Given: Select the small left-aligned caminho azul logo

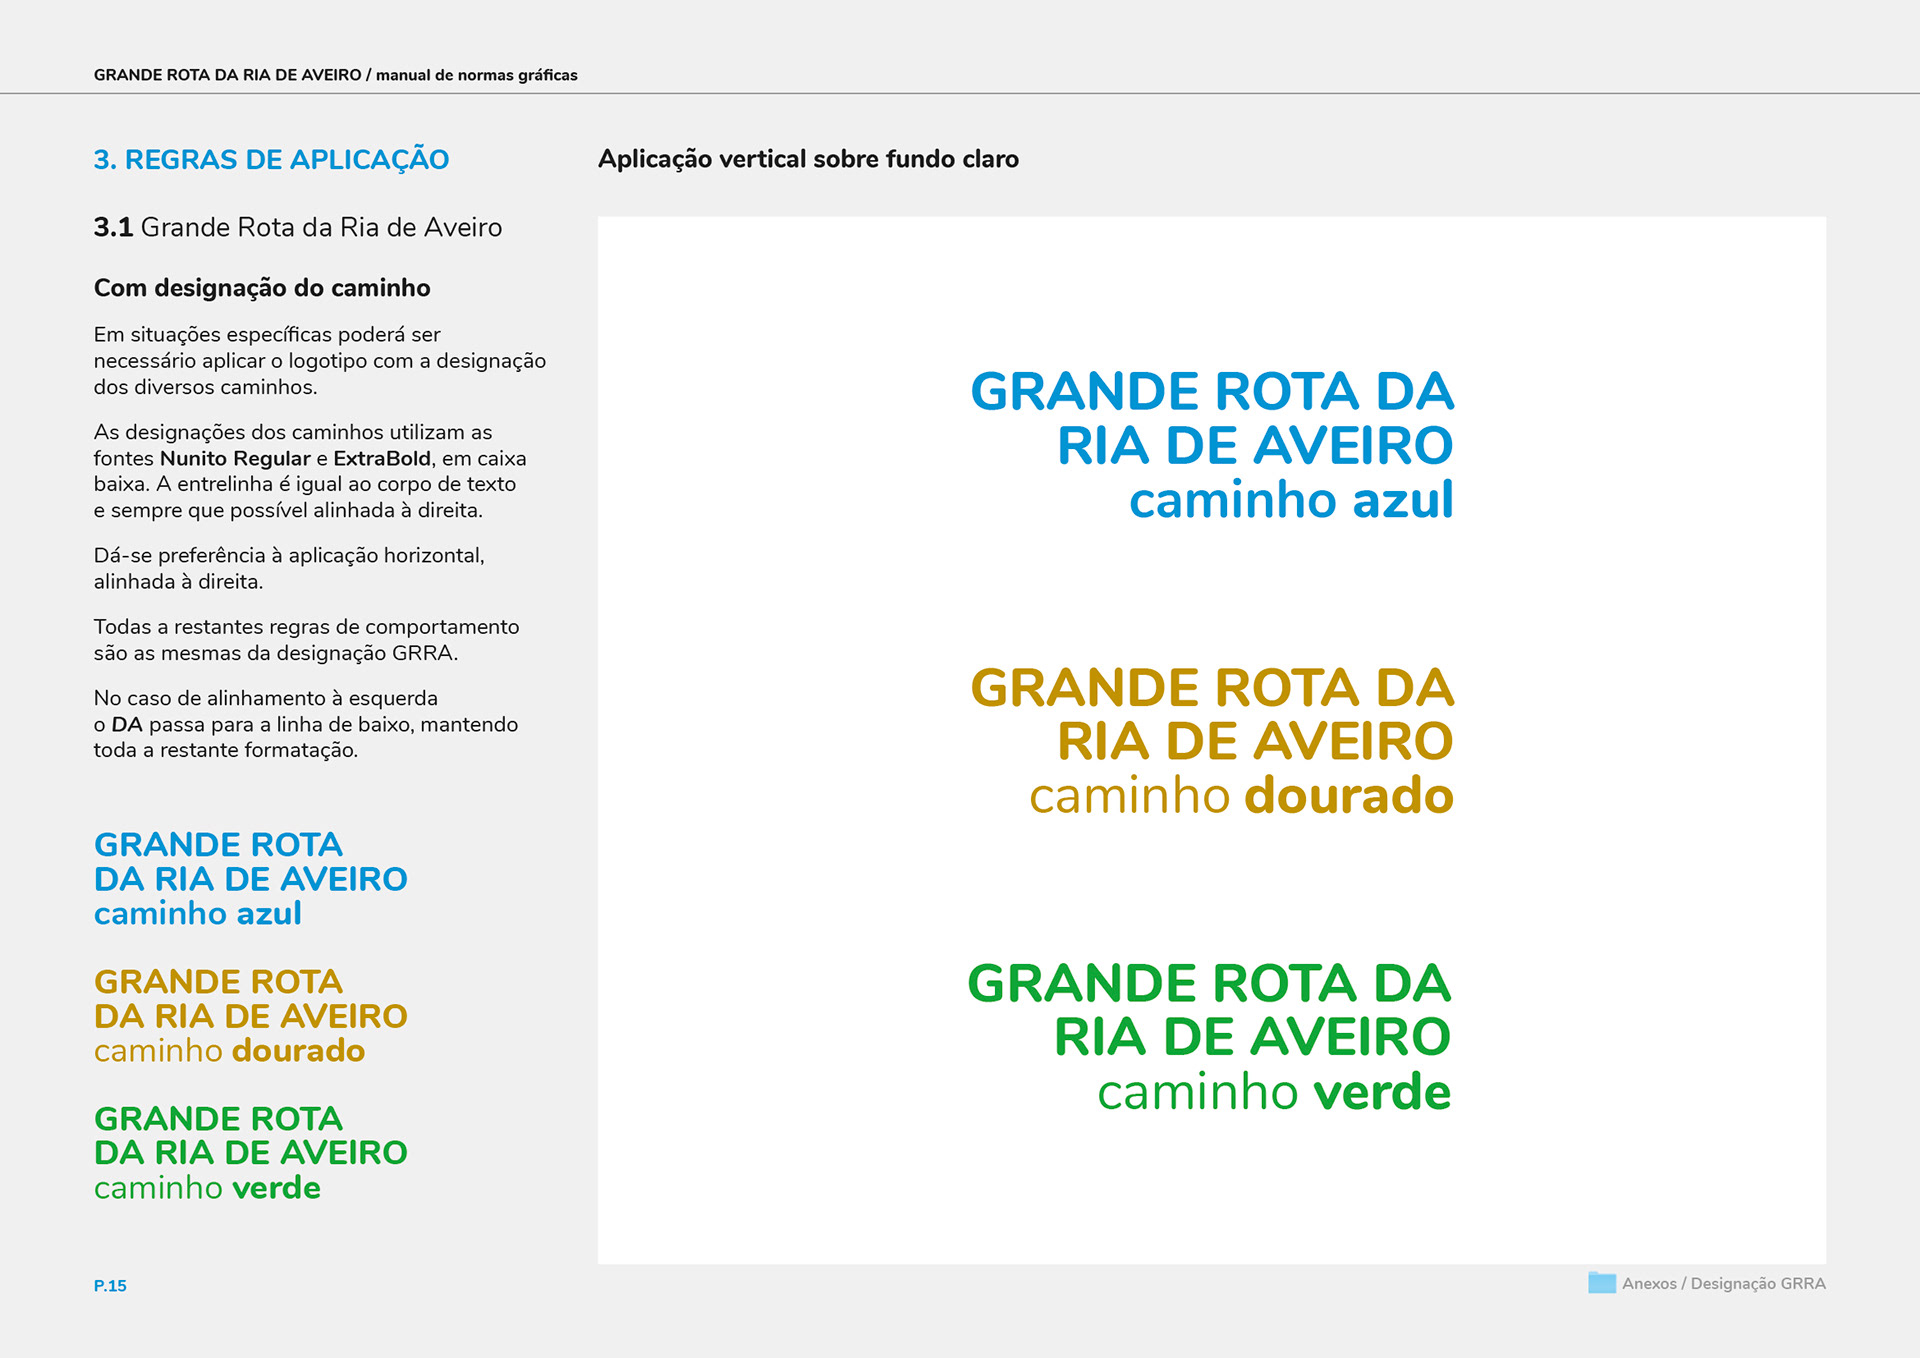Looking at the screenshot, I should [x=250, y=879].
